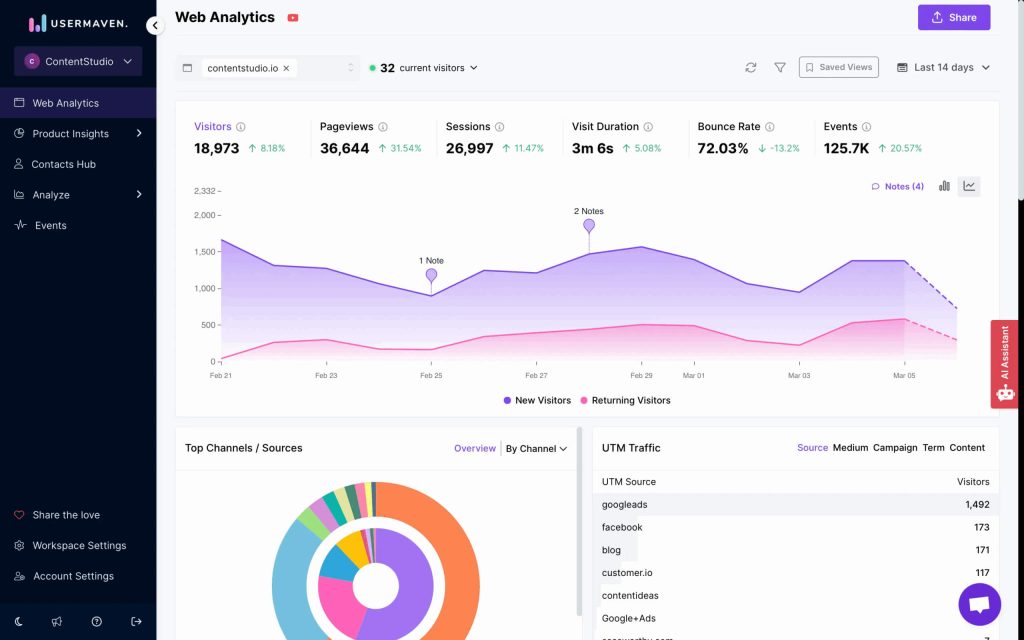Open the Last 14 days date range
The height and width of the screenshot is (640, 1024).
943,67
